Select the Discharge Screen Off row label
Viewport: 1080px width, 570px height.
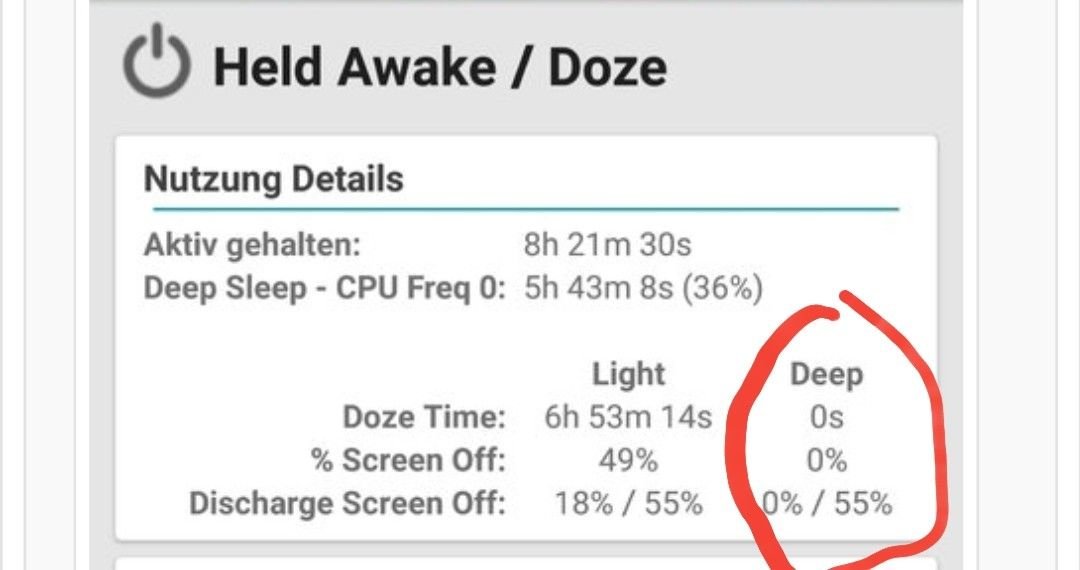pyautogui.click(x=347, y=503)
